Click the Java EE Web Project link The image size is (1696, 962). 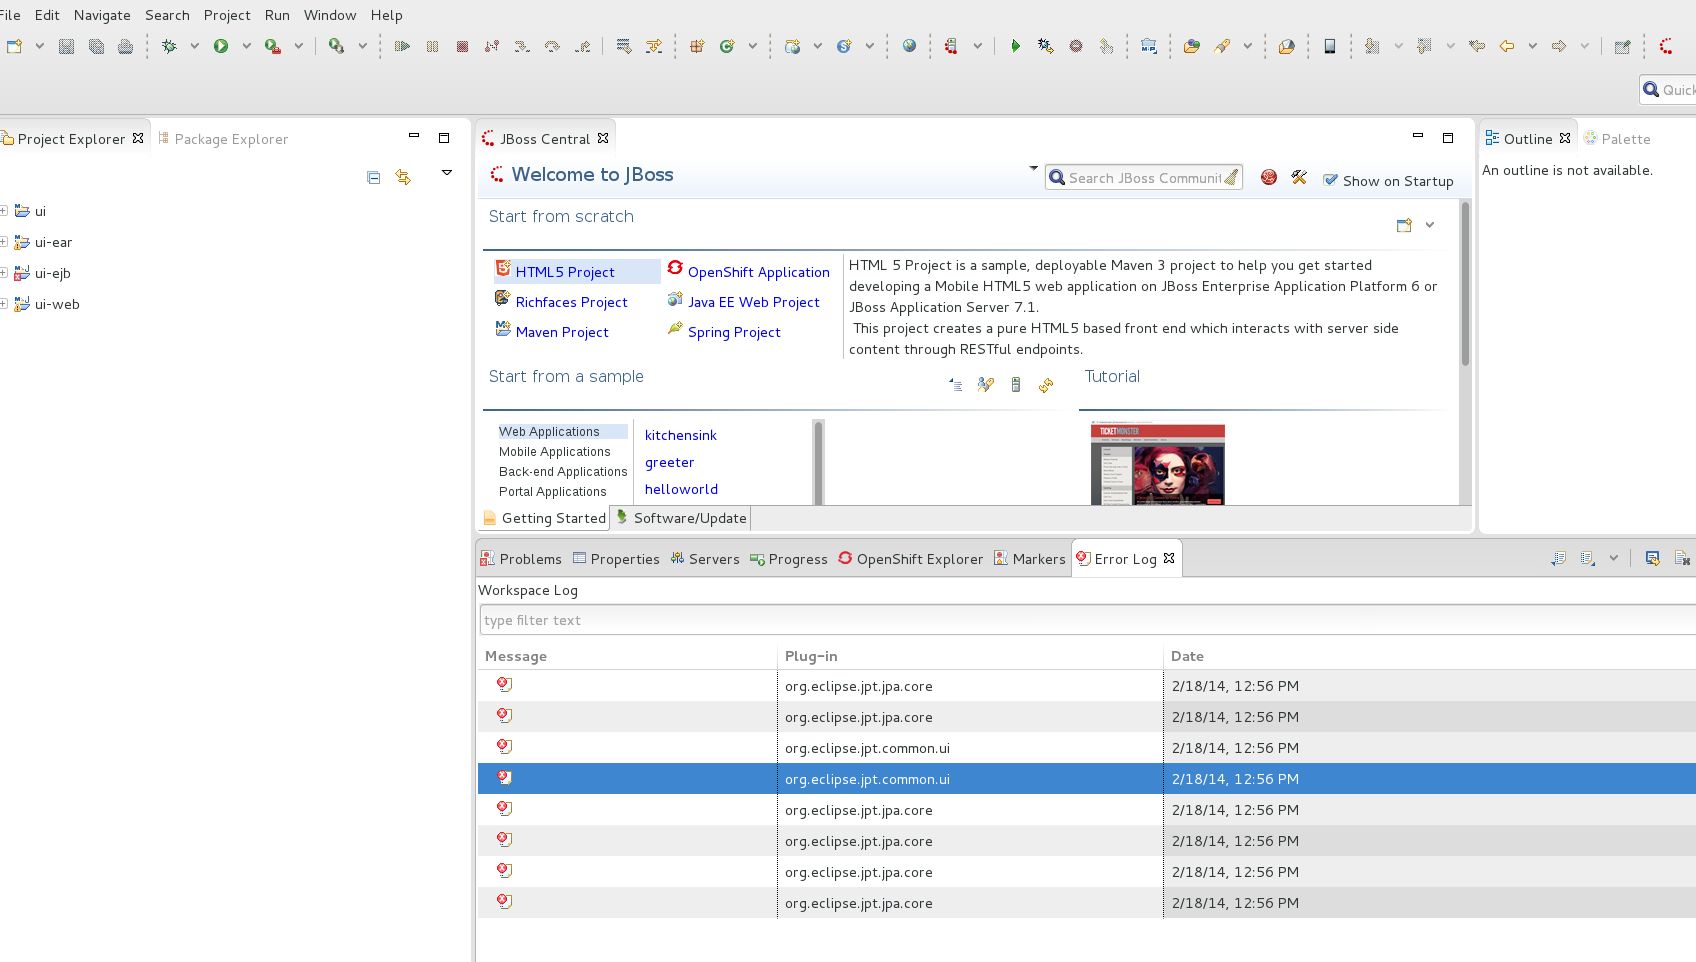tap(754, 302)
